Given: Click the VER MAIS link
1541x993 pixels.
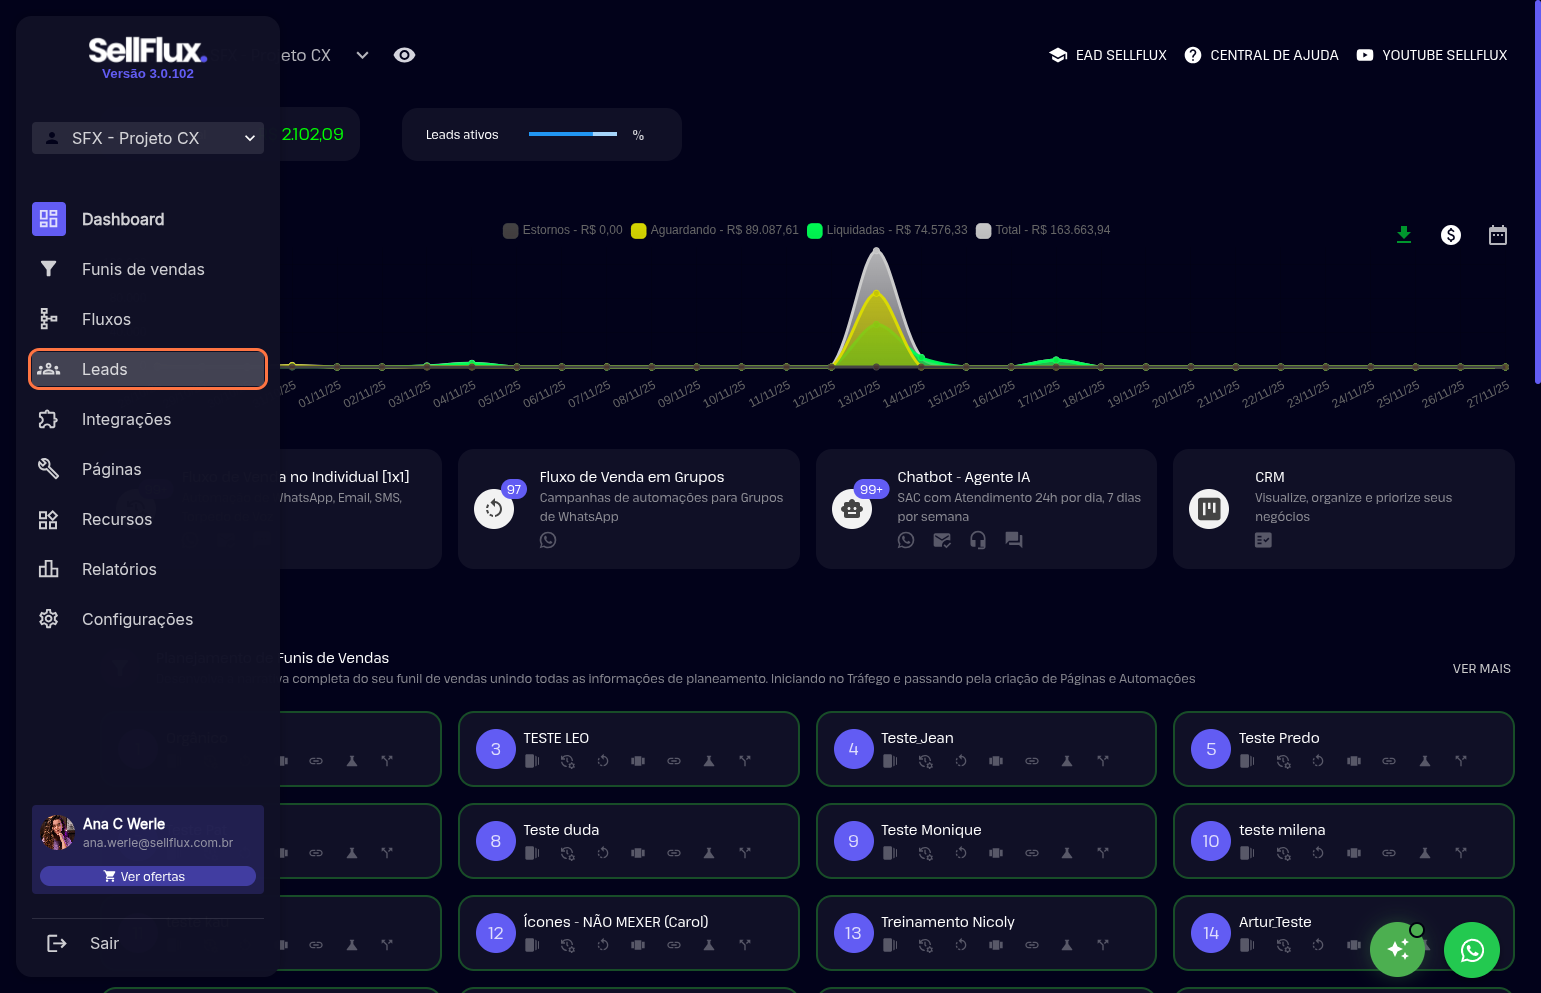Looking at the screenshot, I should point(1481,668).
